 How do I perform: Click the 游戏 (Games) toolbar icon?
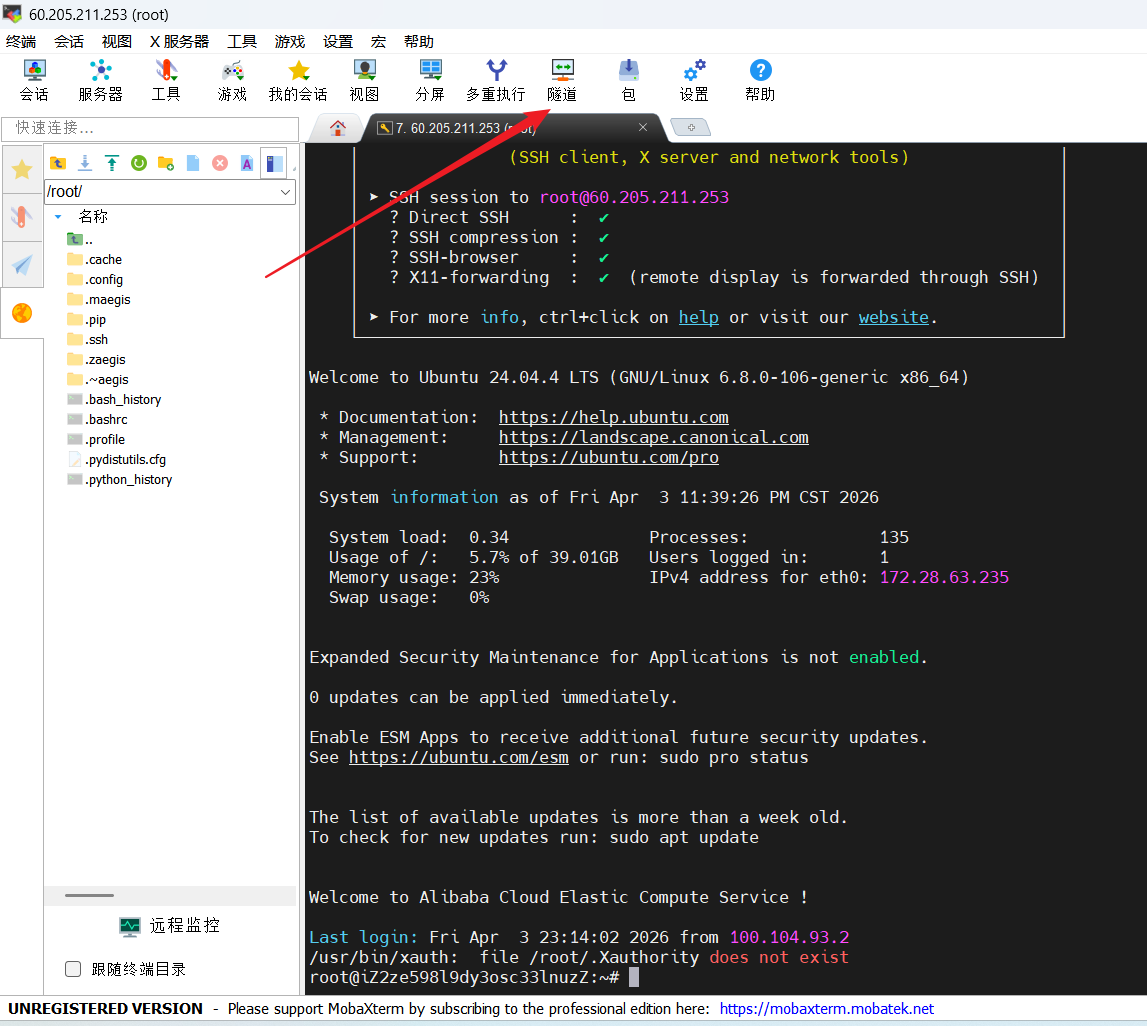tap(233, 80)
